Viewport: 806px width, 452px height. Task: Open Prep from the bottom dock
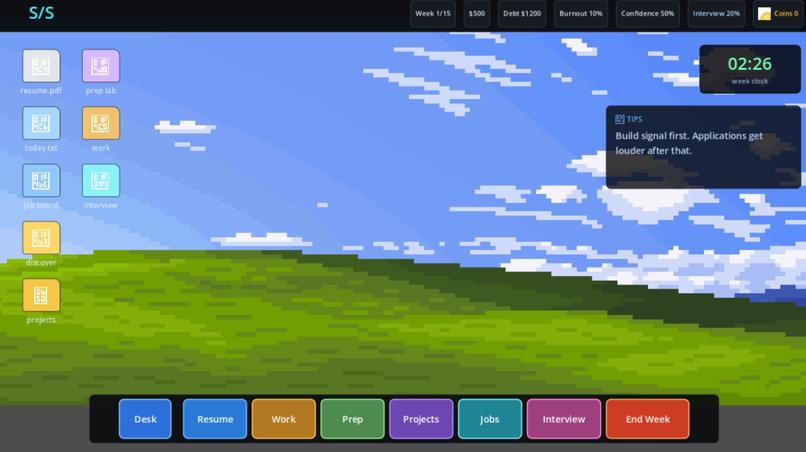point(352,419)
